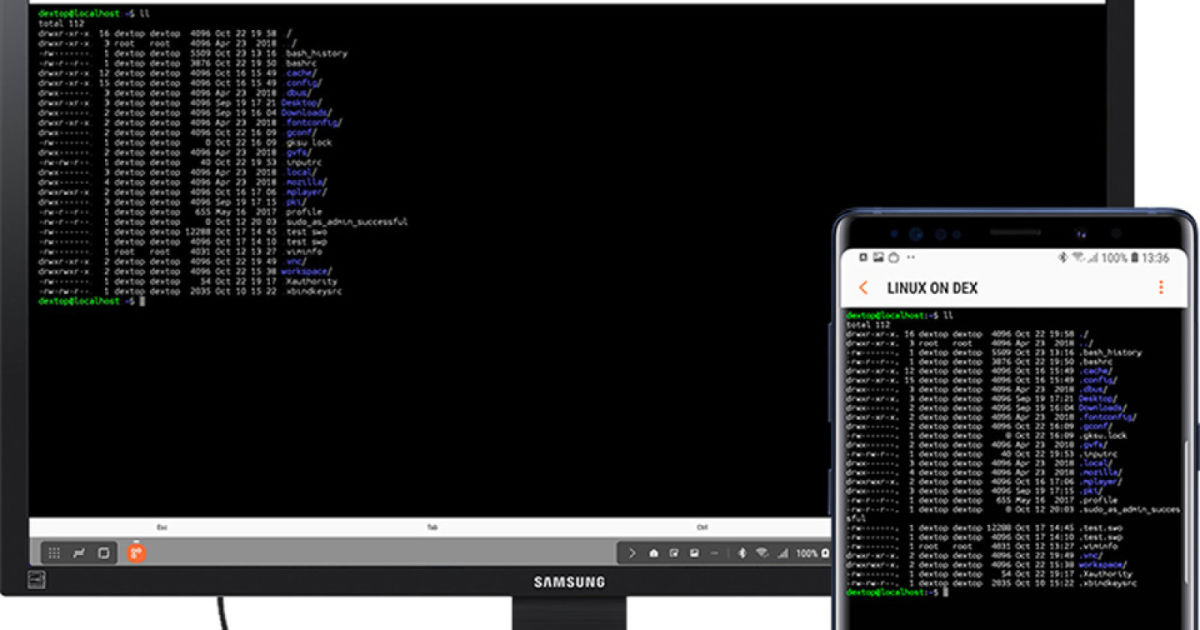Tap the .xbindkeysrc file in phone terminal
1200x630 pixels.
(1108, 583)
